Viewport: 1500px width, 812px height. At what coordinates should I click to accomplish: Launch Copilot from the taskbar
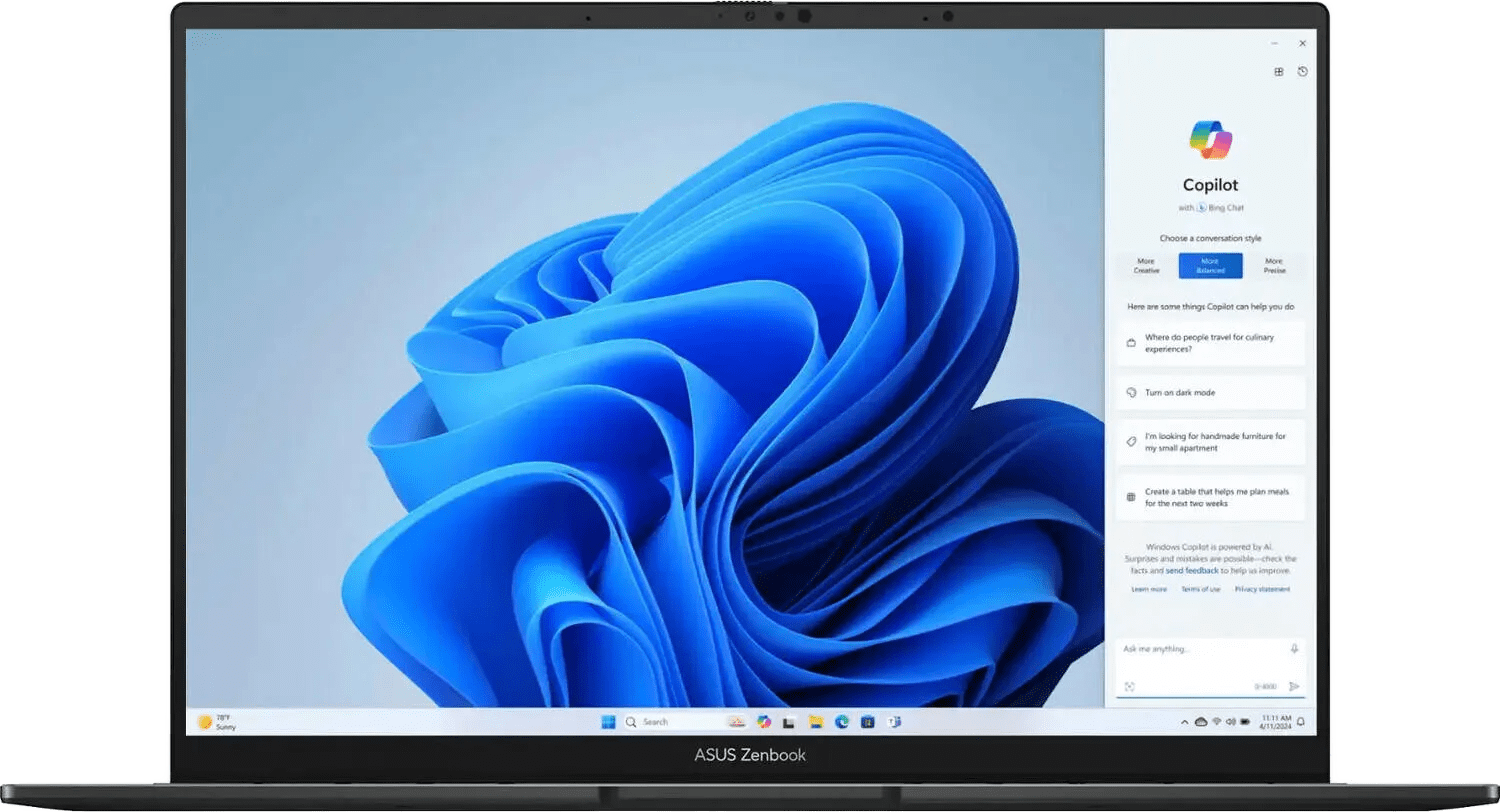tap(764, 722)
